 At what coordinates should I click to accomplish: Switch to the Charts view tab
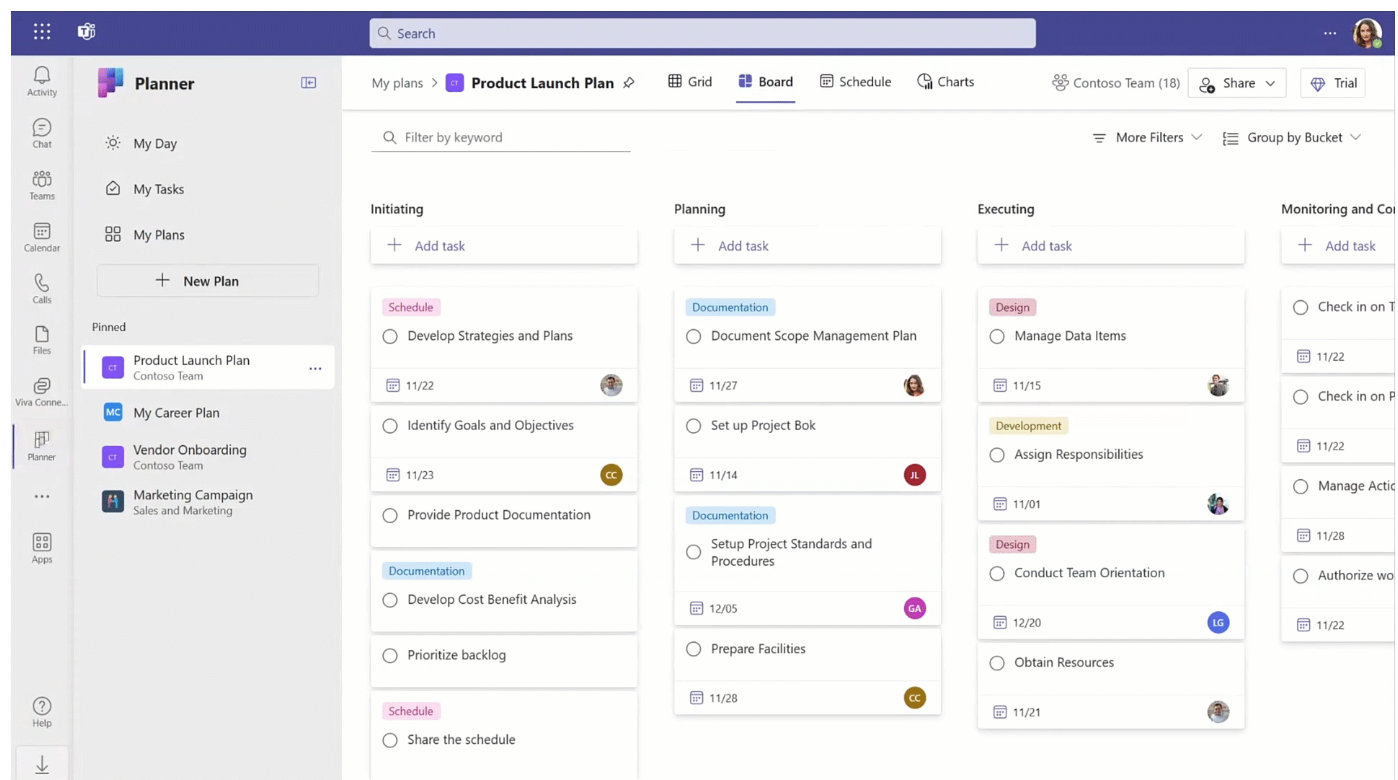pyautogui.click(x=946, y=82)
